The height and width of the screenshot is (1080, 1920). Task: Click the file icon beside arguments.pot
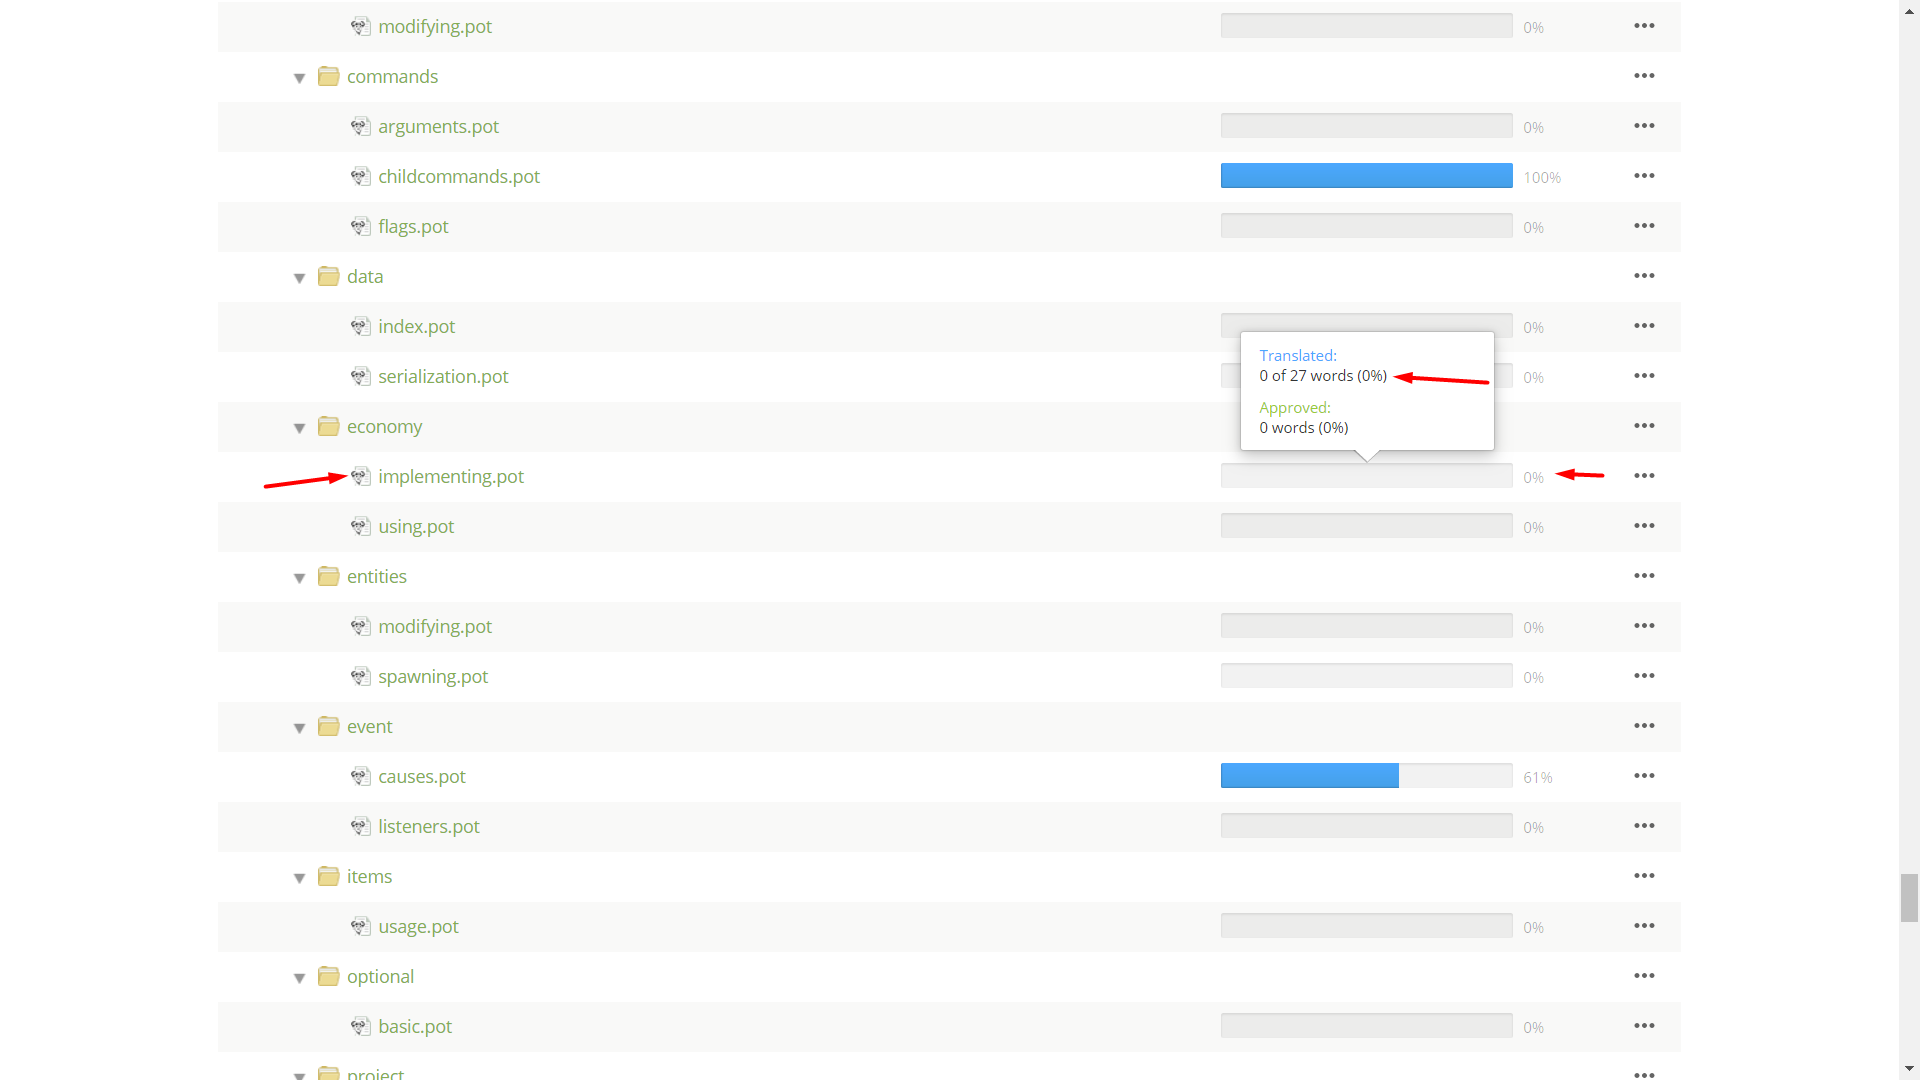tap(361, 126)
